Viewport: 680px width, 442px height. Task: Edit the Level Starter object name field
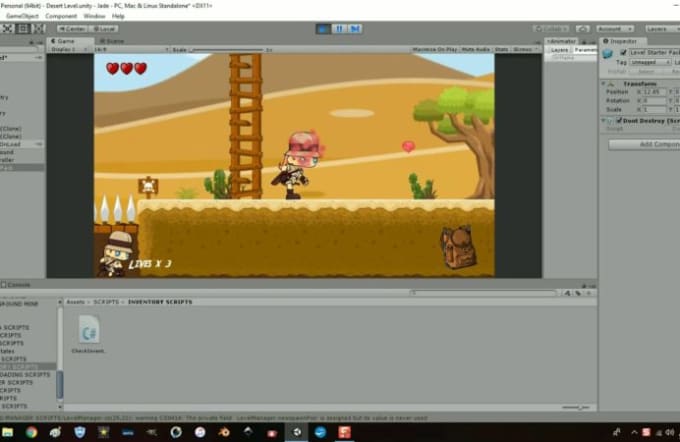(654, 52)
